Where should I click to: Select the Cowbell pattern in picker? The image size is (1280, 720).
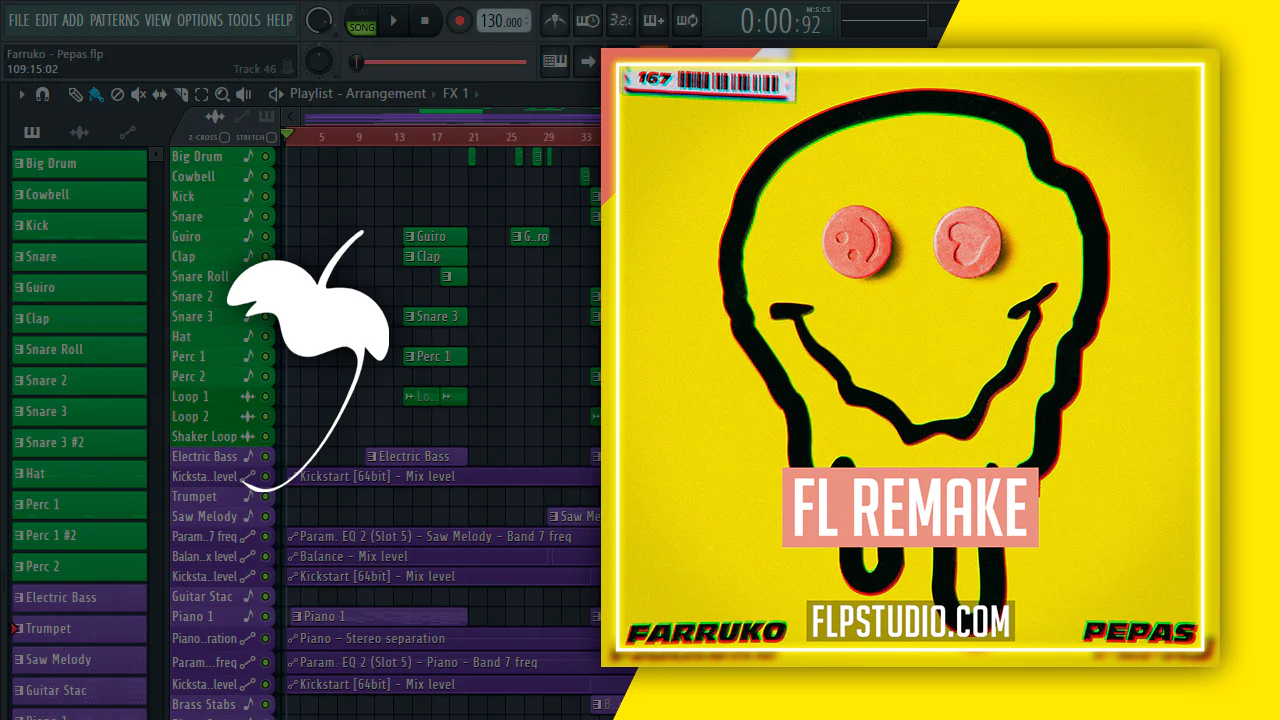(79, 194)
